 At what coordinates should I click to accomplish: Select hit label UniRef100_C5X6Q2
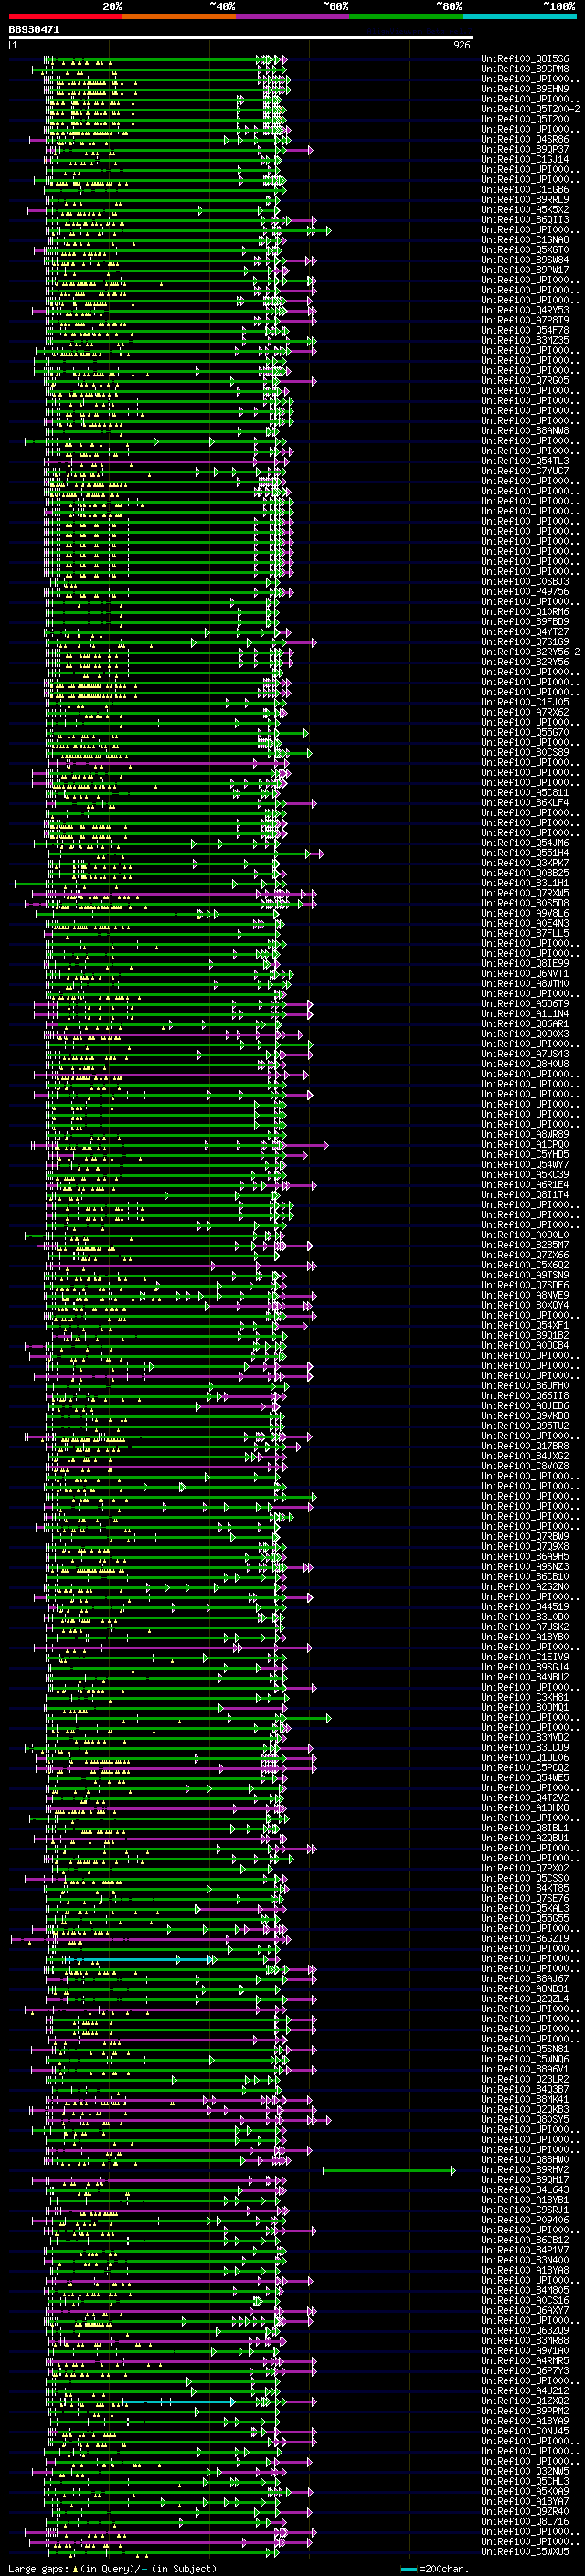pos(525,1265)
